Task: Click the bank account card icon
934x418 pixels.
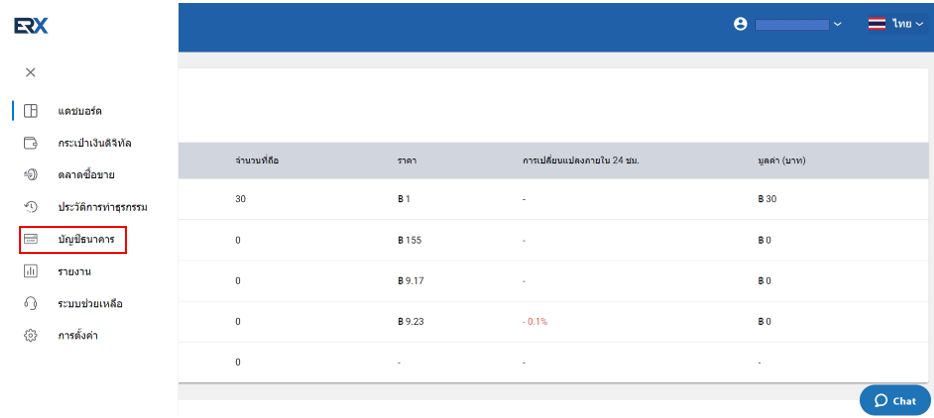Action: [30, 239]
